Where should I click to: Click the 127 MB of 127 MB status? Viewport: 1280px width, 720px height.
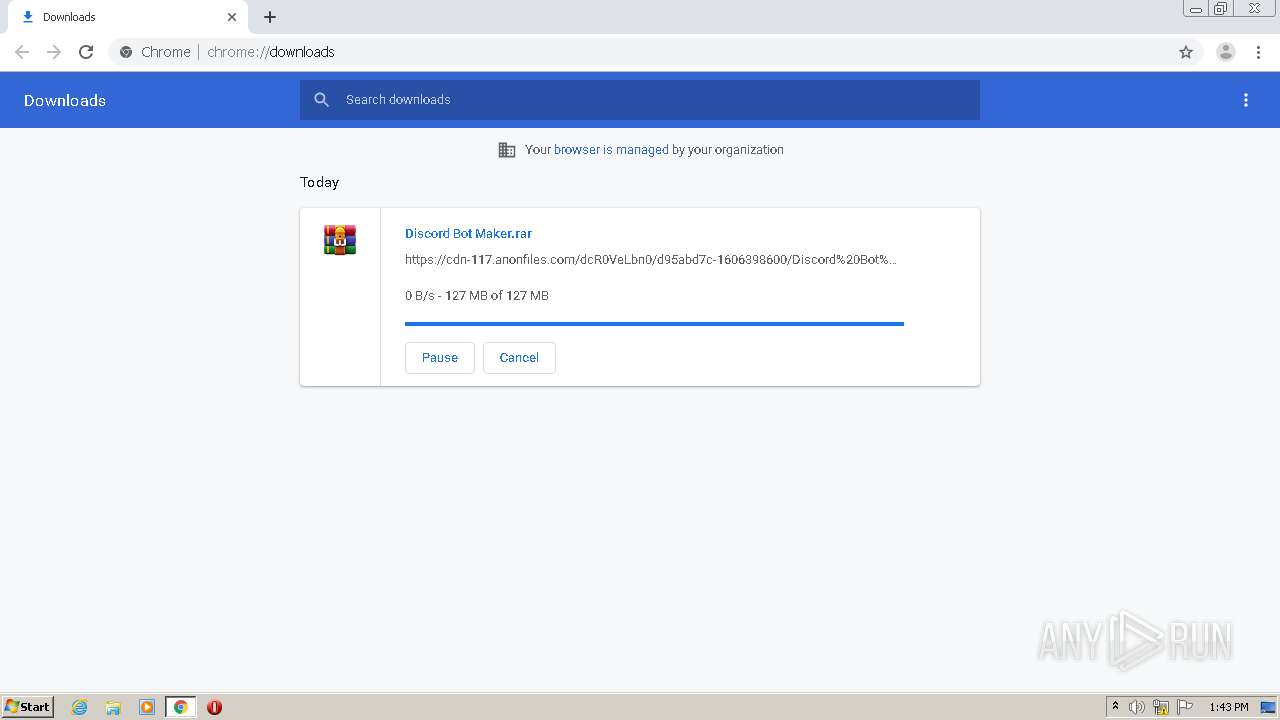497,296
